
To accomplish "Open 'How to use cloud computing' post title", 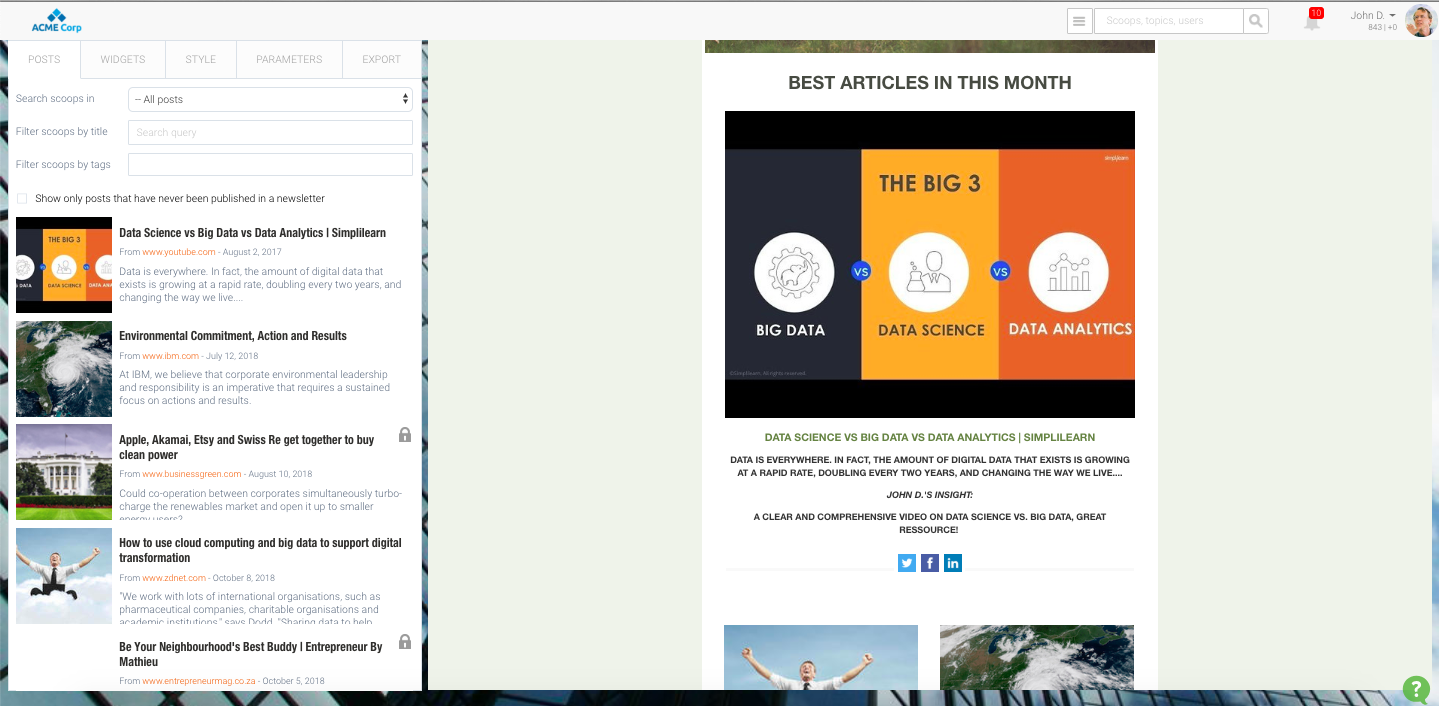I will pyautogui.click(x=260, y=550).
